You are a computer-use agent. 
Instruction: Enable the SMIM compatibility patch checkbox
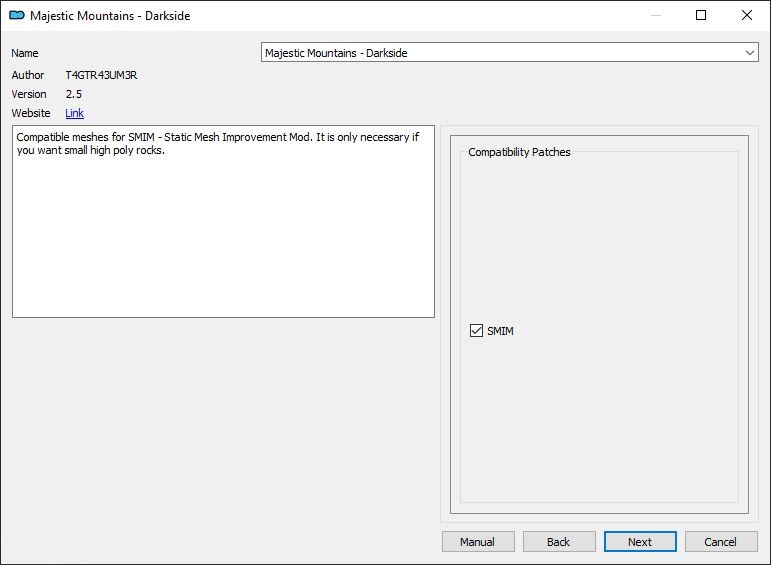[476, 330]
